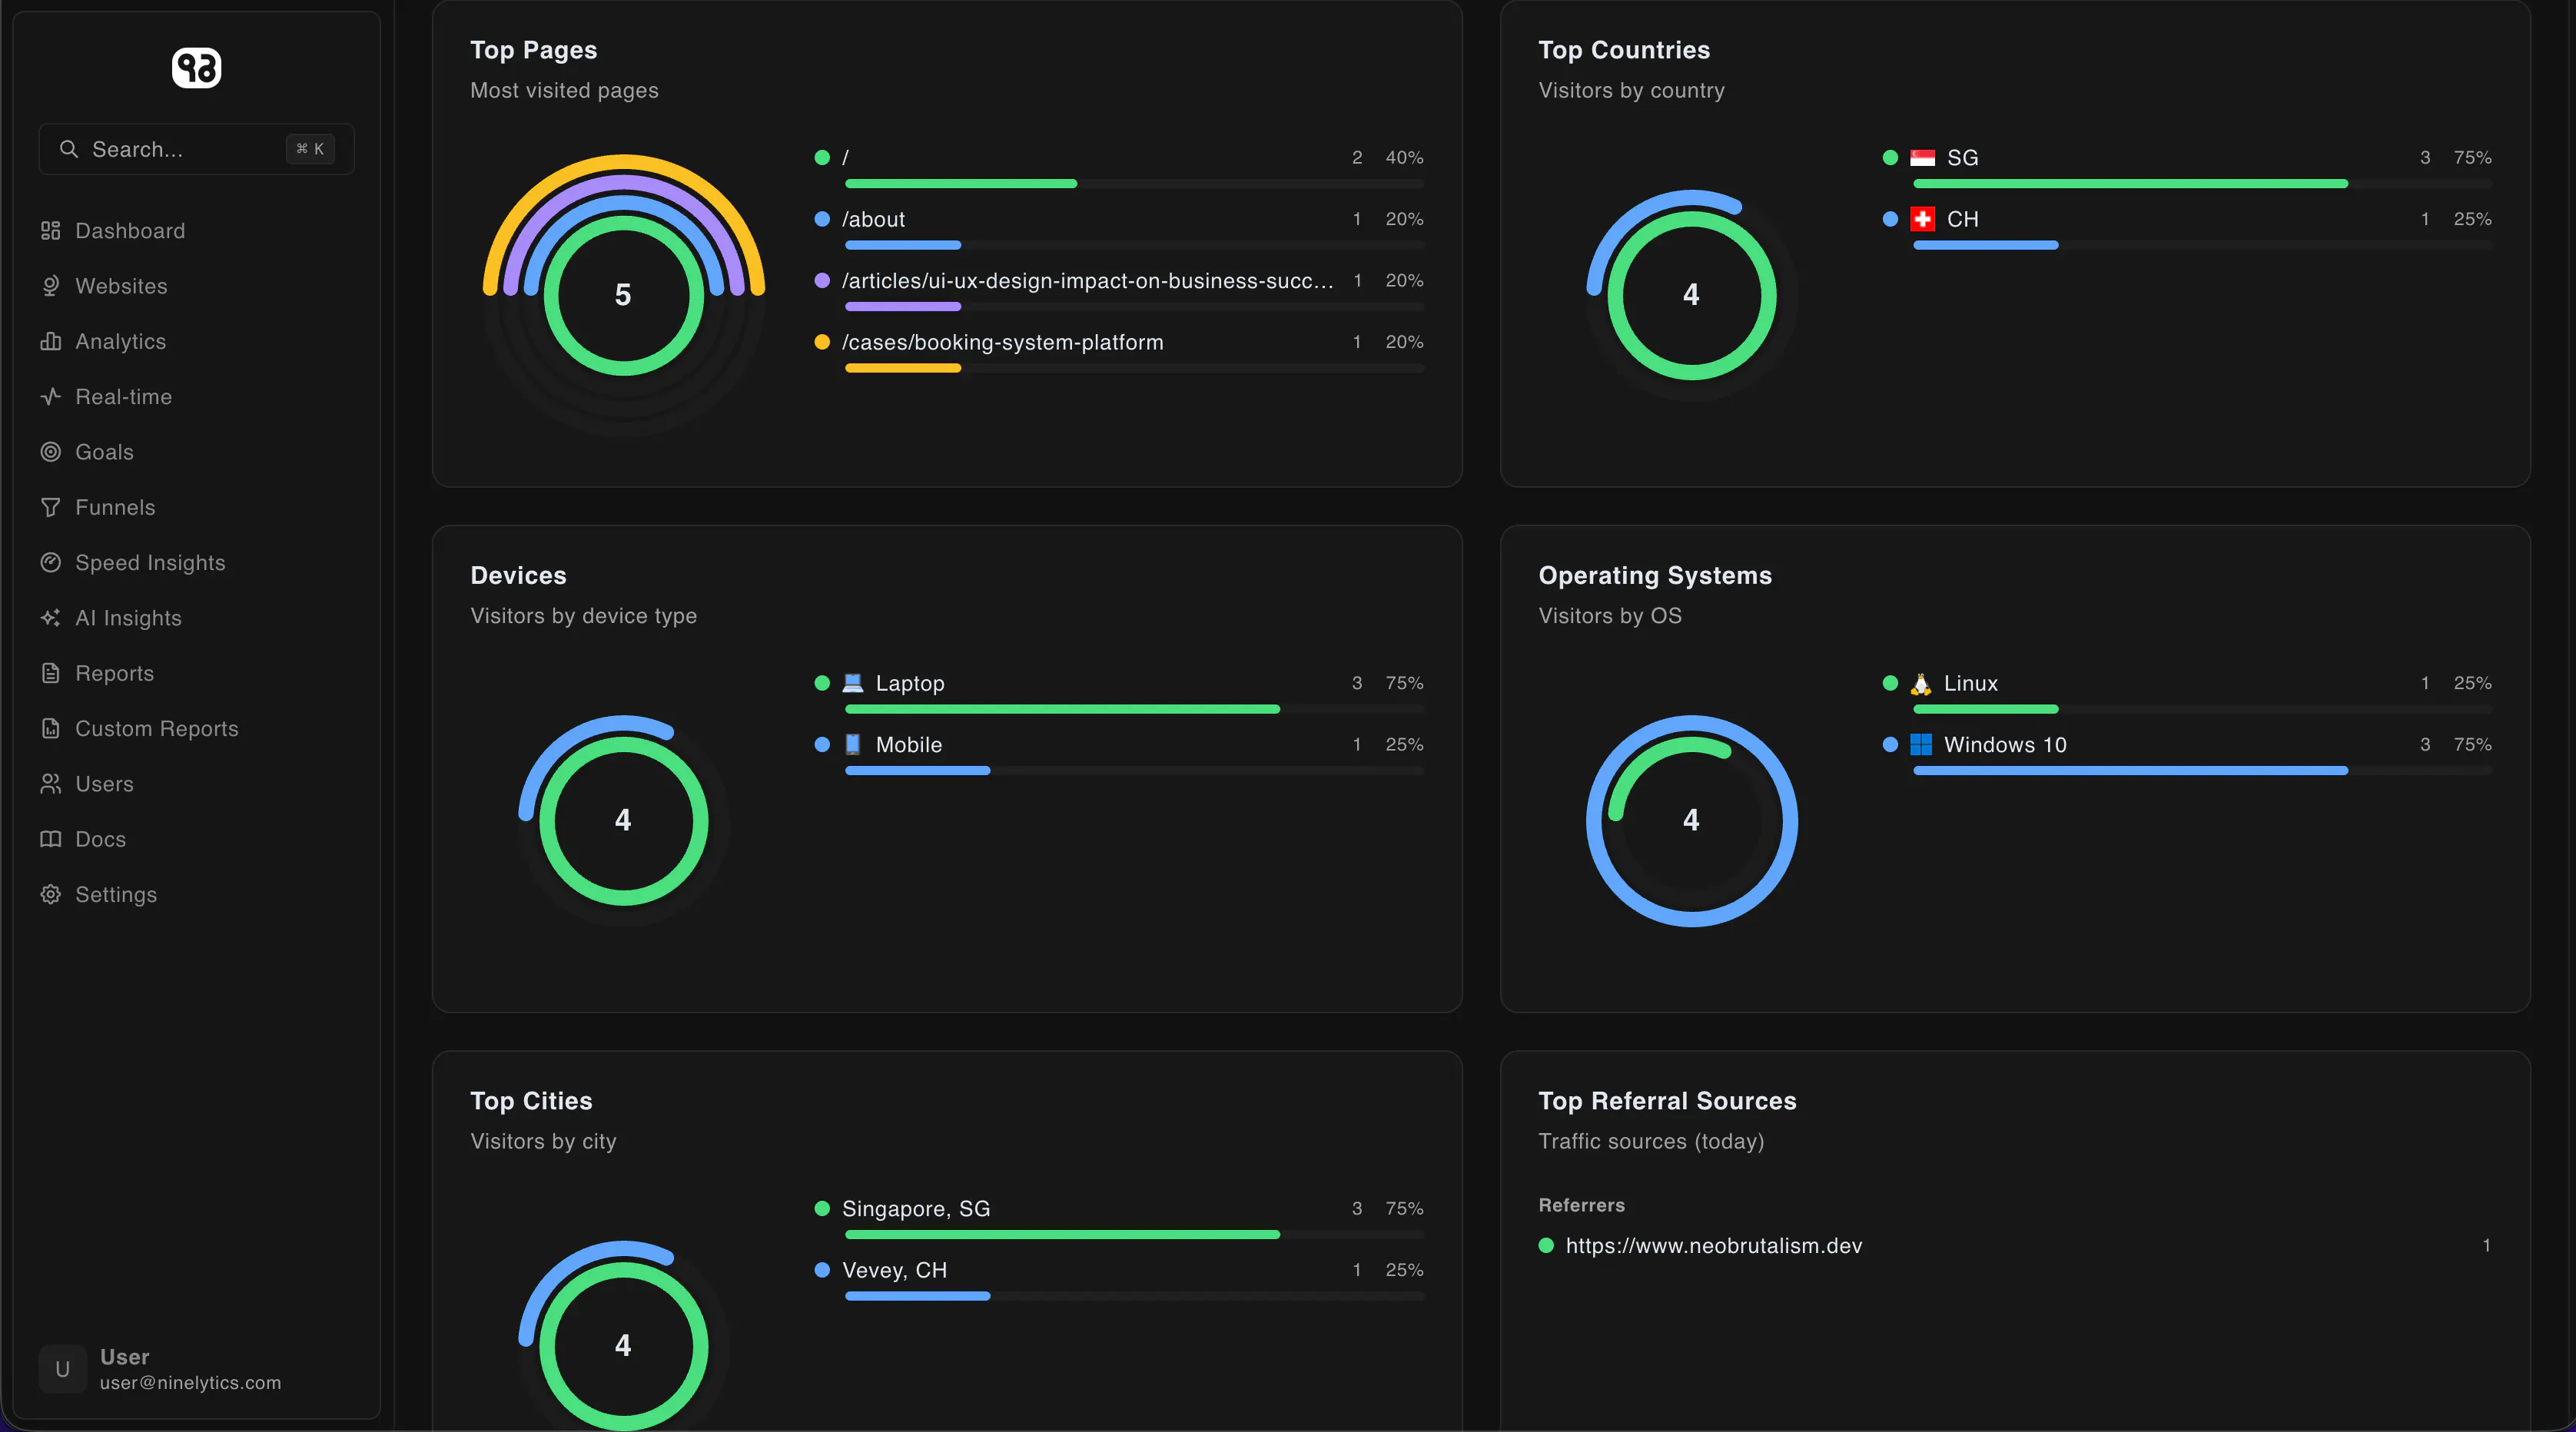Click the Windows 10 logo icon
Screen dimensions: 2576x1432
(x=1921, y=745)
